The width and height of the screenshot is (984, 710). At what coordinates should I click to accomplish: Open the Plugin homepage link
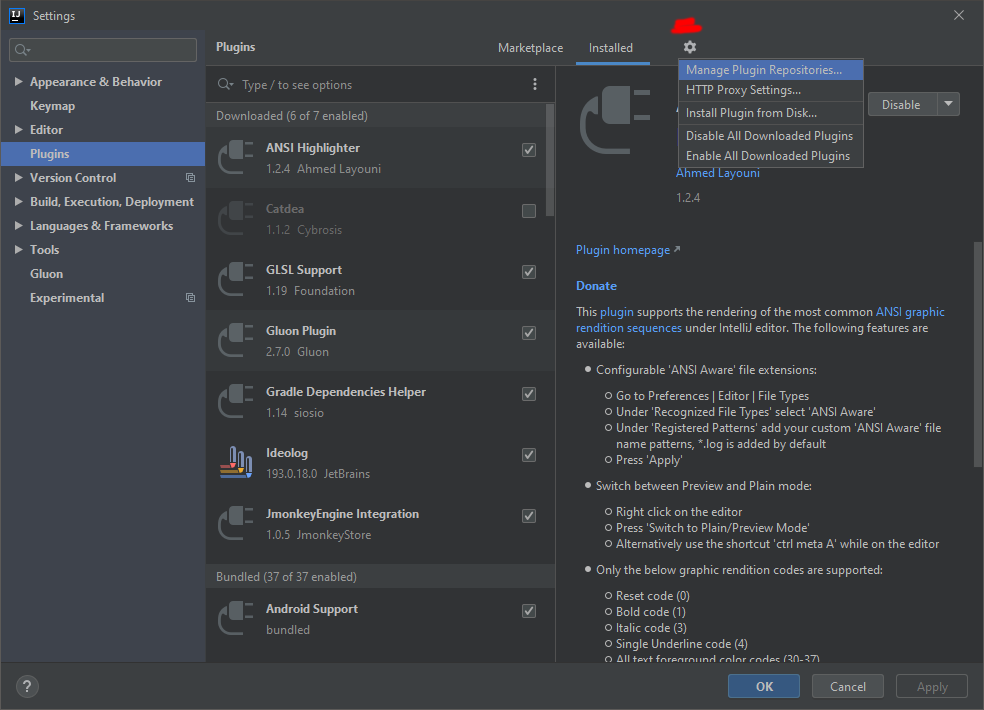(628, 250)
